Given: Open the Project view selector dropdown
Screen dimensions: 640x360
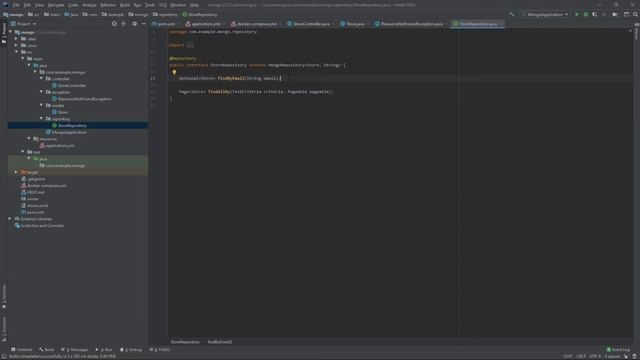Looking at the screenshot, I should point(23,24).
